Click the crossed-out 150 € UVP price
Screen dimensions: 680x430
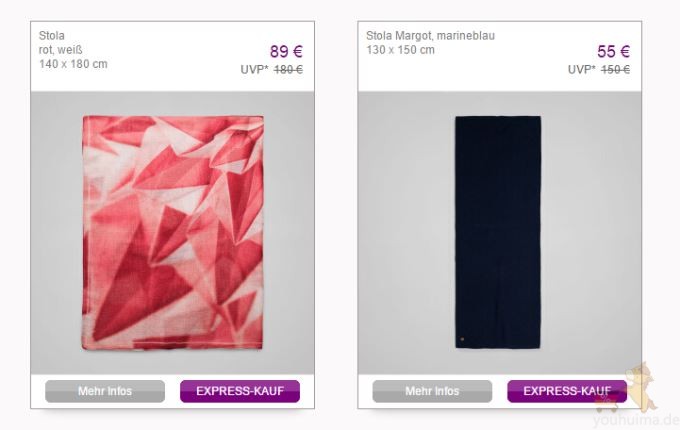click(616, 69)
